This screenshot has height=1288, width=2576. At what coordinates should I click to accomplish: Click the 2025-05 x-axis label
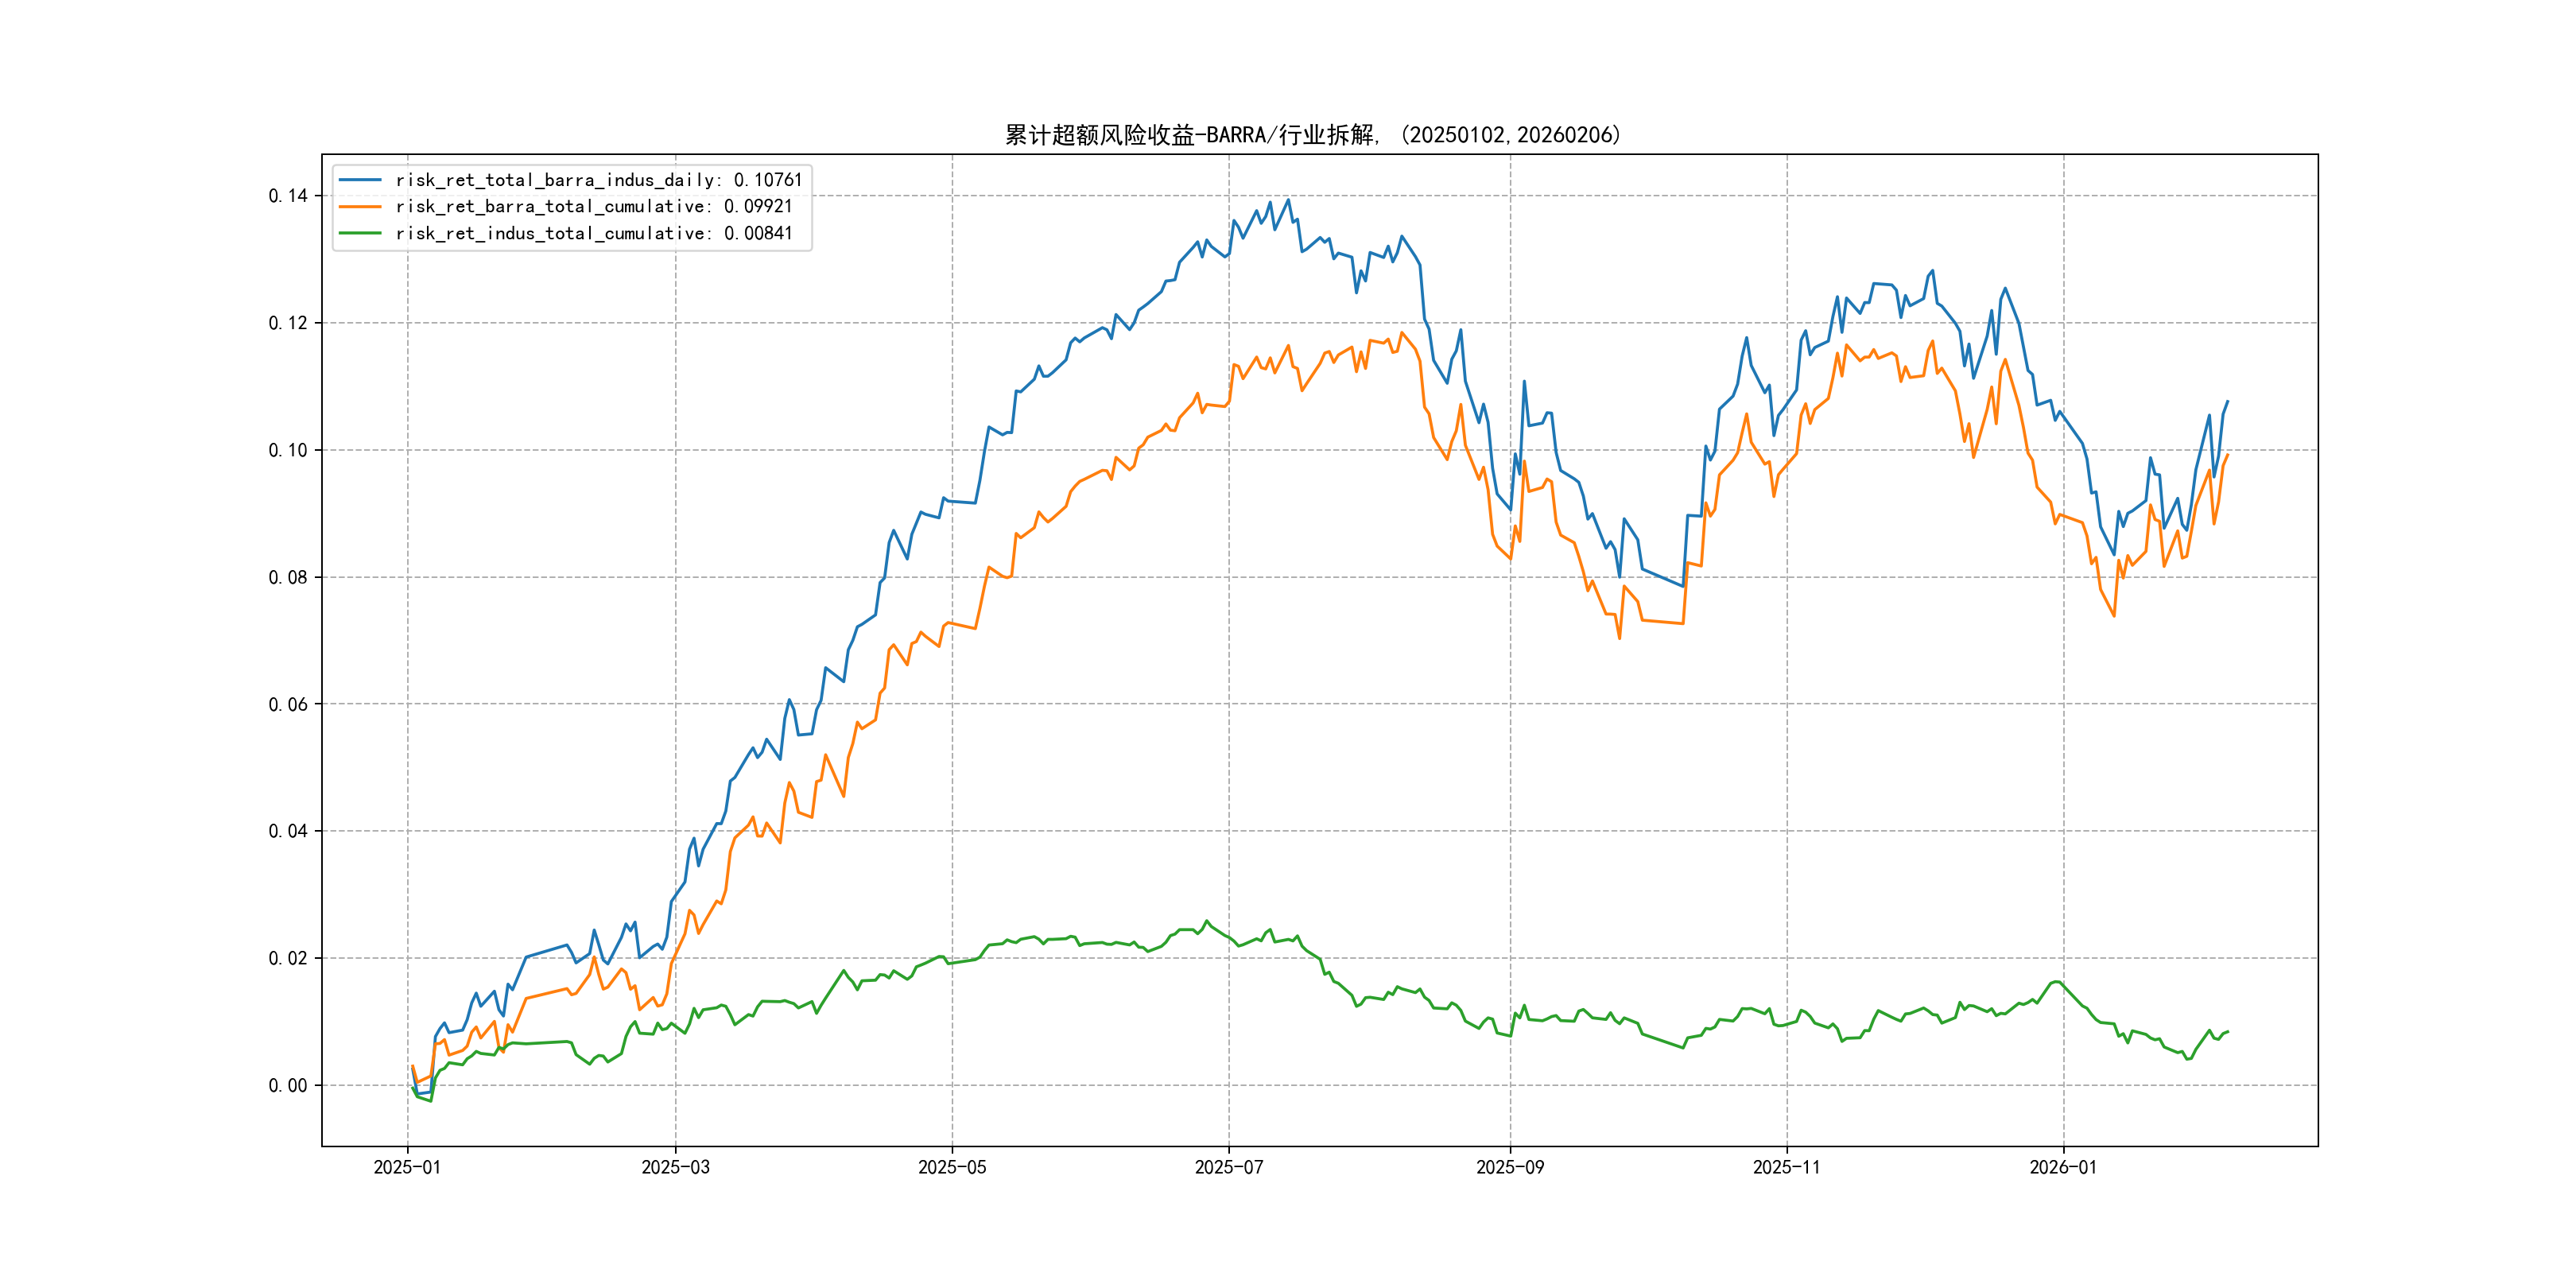click(952, 1167)
